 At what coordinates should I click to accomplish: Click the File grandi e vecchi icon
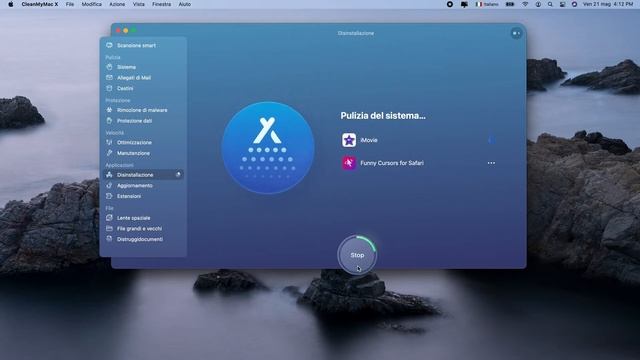109,229
